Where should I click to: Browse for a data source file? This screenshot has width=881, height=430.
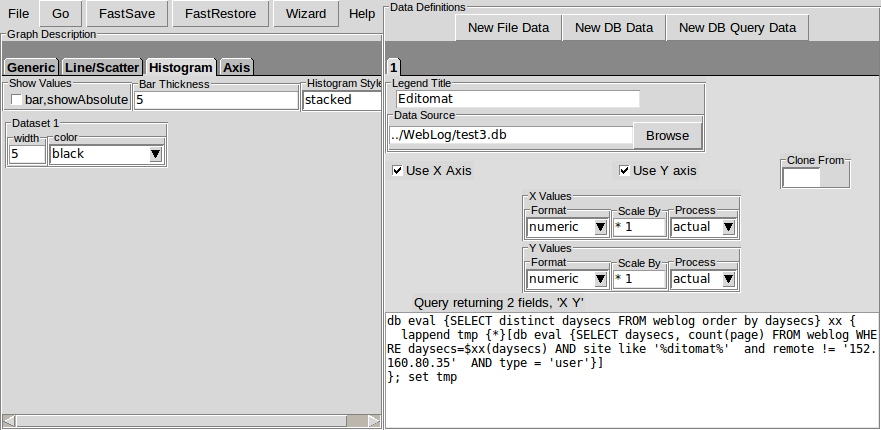667,135
